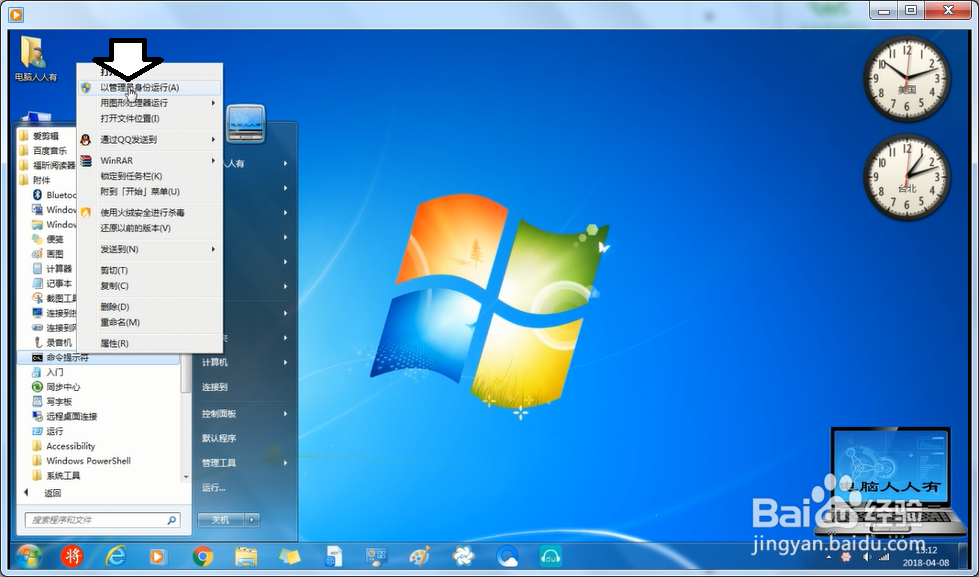
Task: Launch 便笺 from the Start menu
Action: click(x=54, y=239)
